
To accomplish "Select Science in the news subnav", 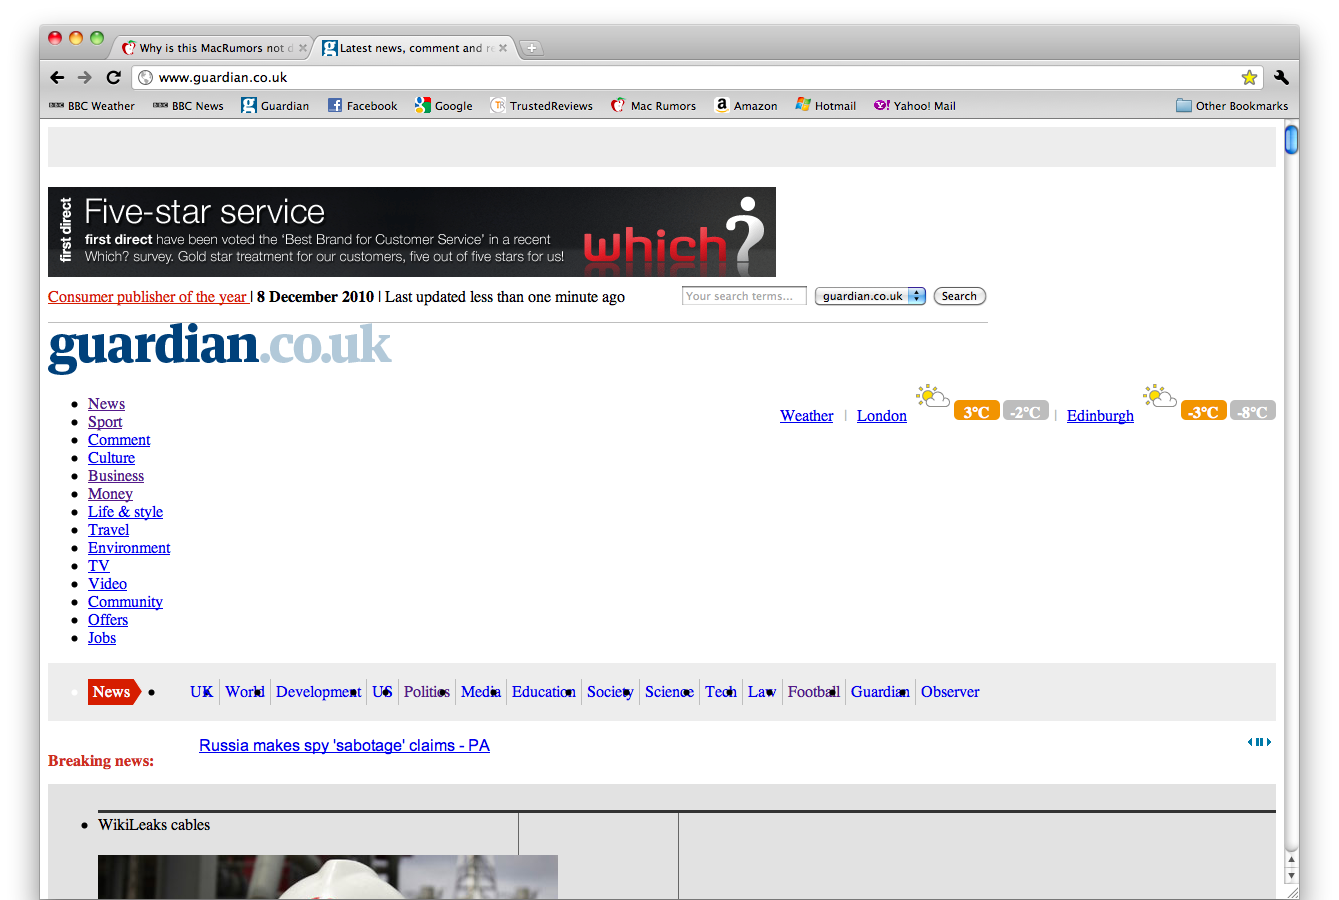I will pos(669,692).
